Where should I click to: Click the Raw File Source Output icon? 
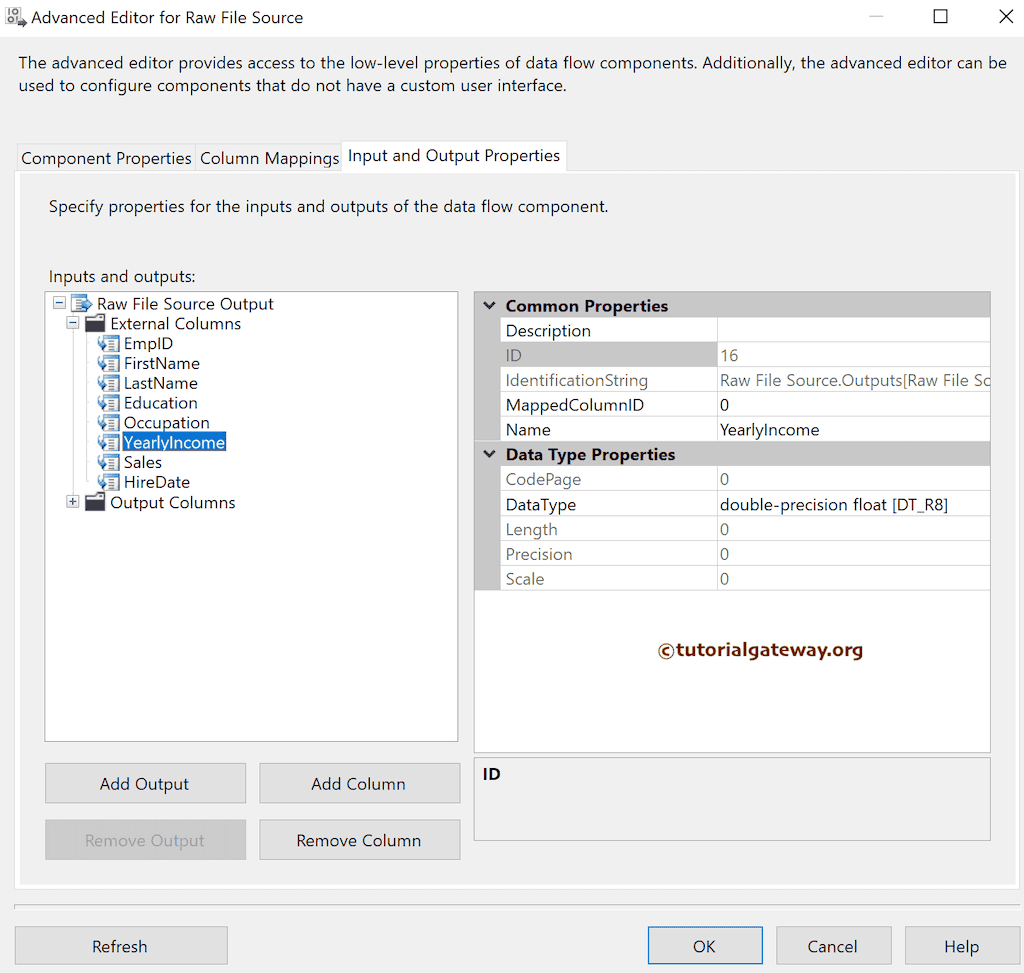(x=81, y=303)
